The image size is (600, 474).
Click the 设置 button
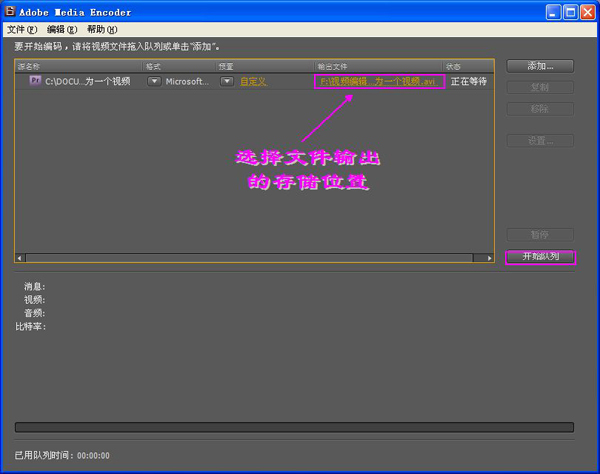(540, 141)
